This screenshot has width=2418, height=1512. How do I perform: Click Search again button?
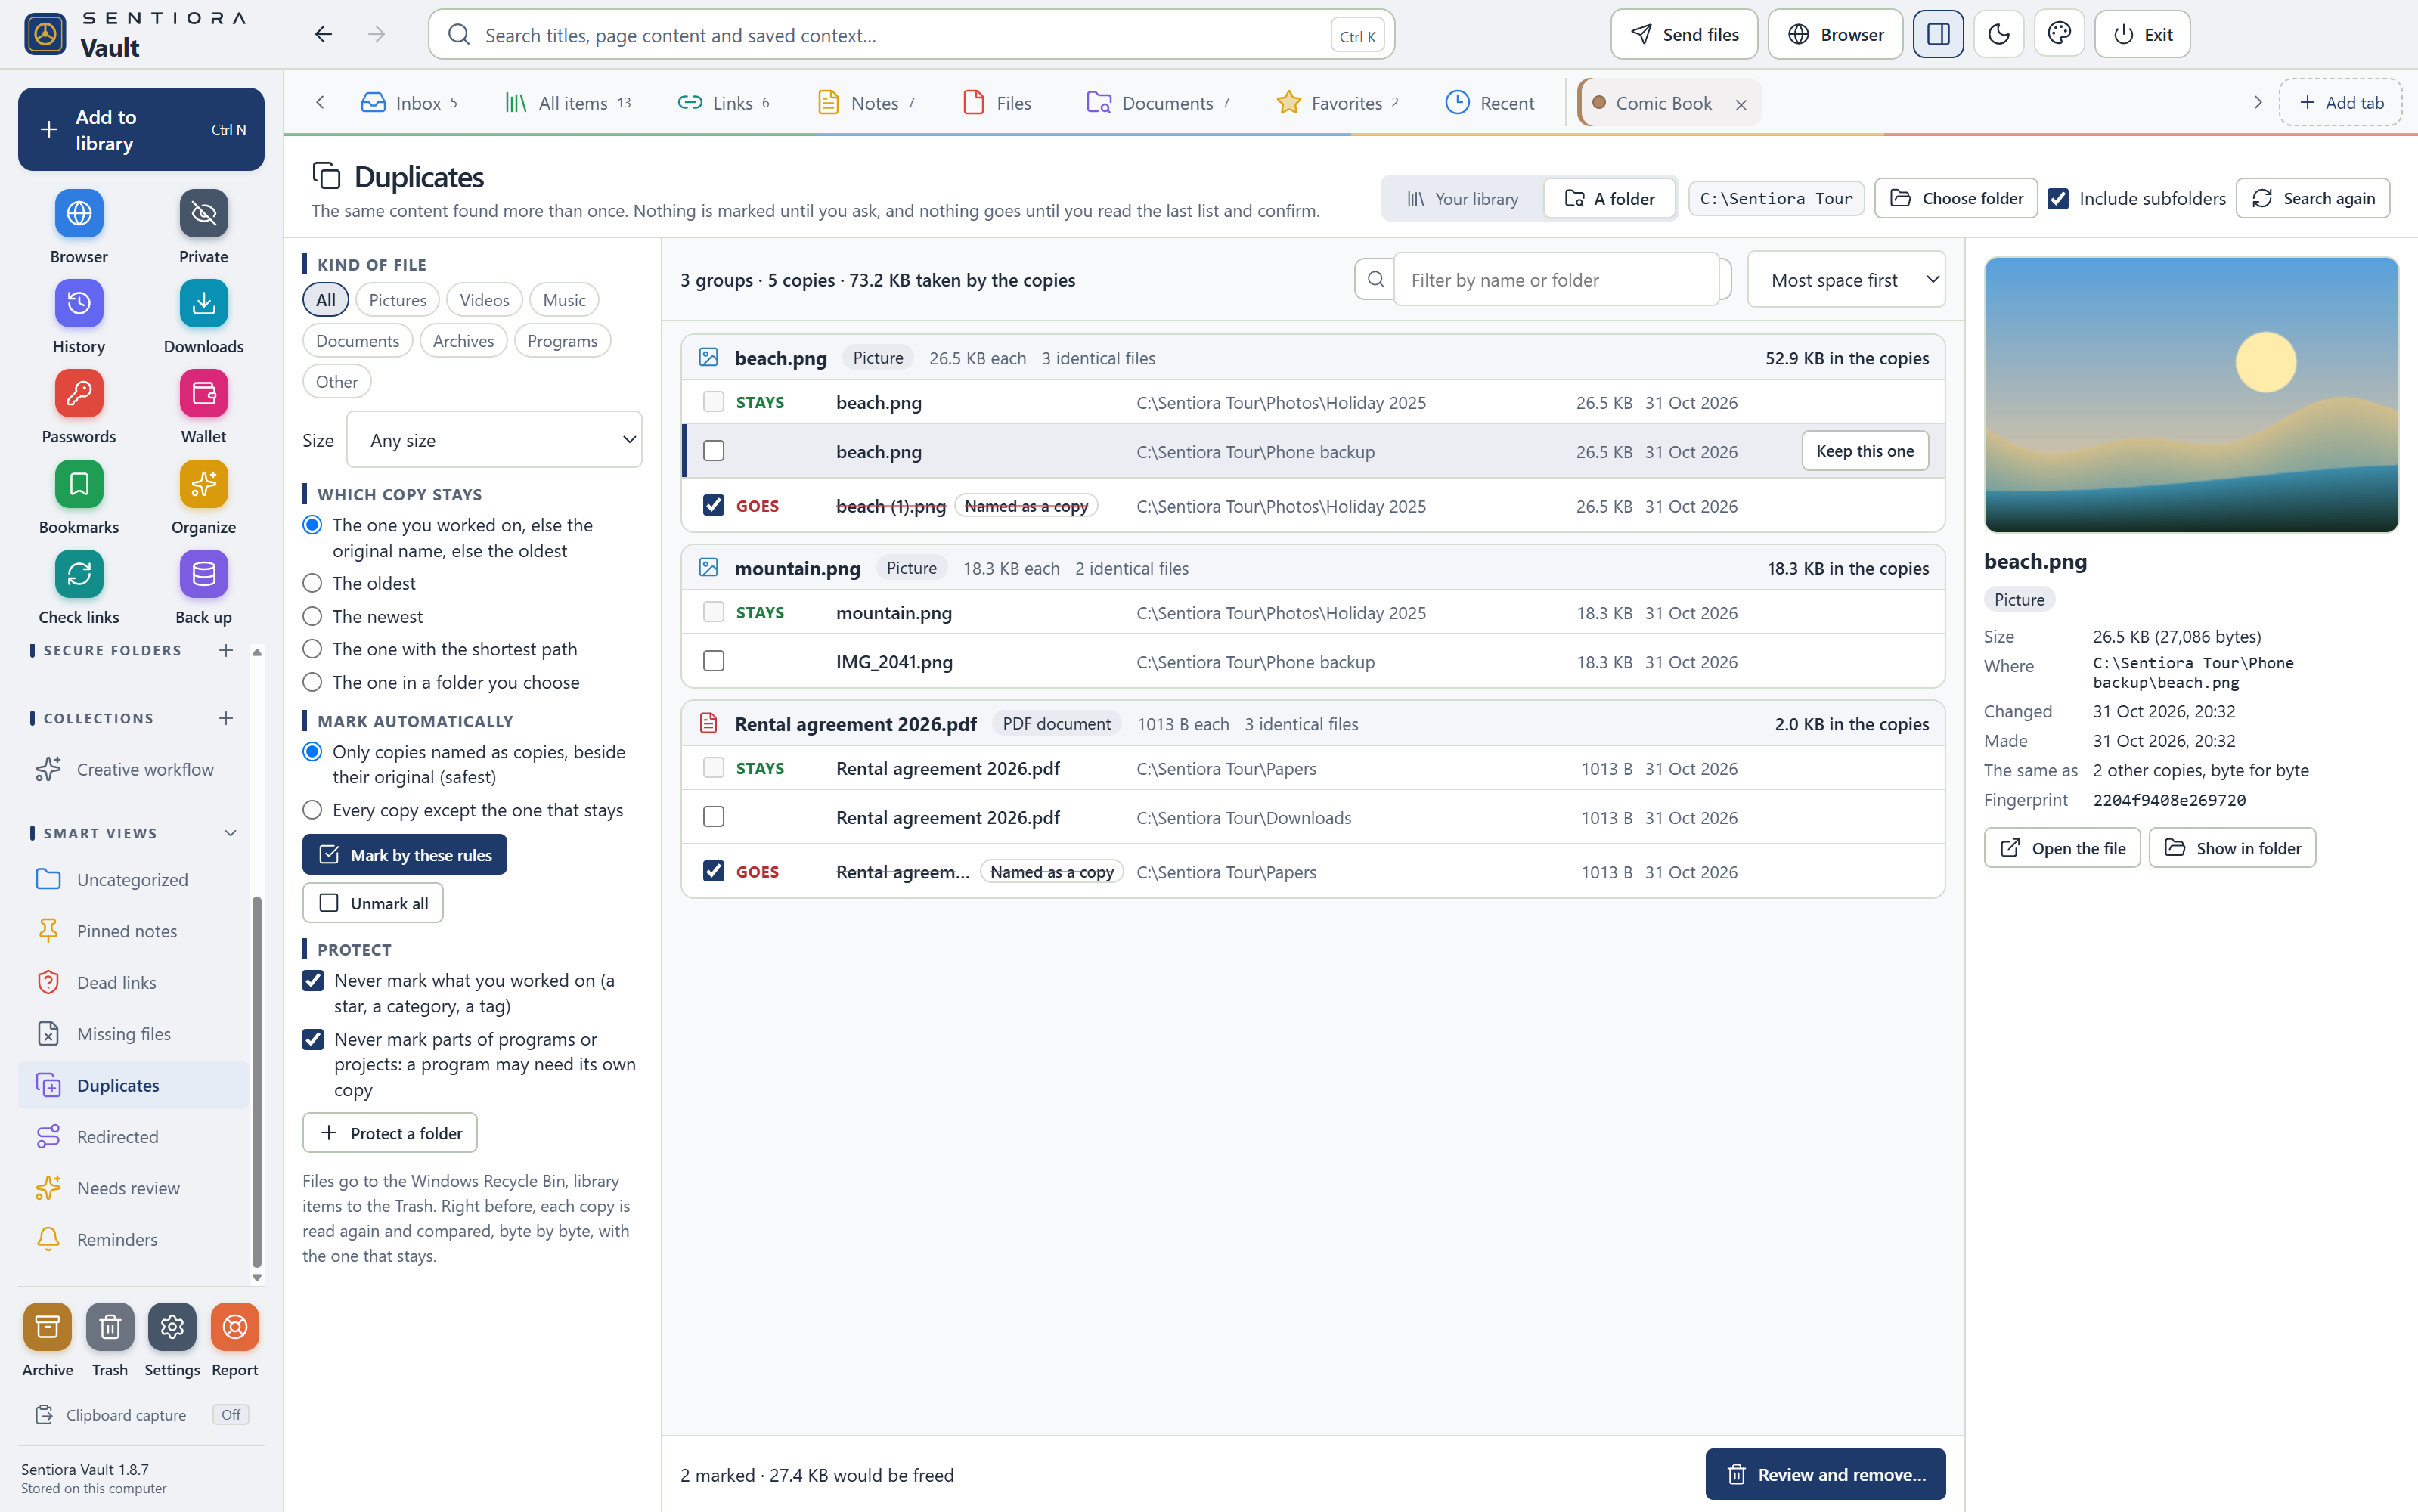pos(2312,199)
